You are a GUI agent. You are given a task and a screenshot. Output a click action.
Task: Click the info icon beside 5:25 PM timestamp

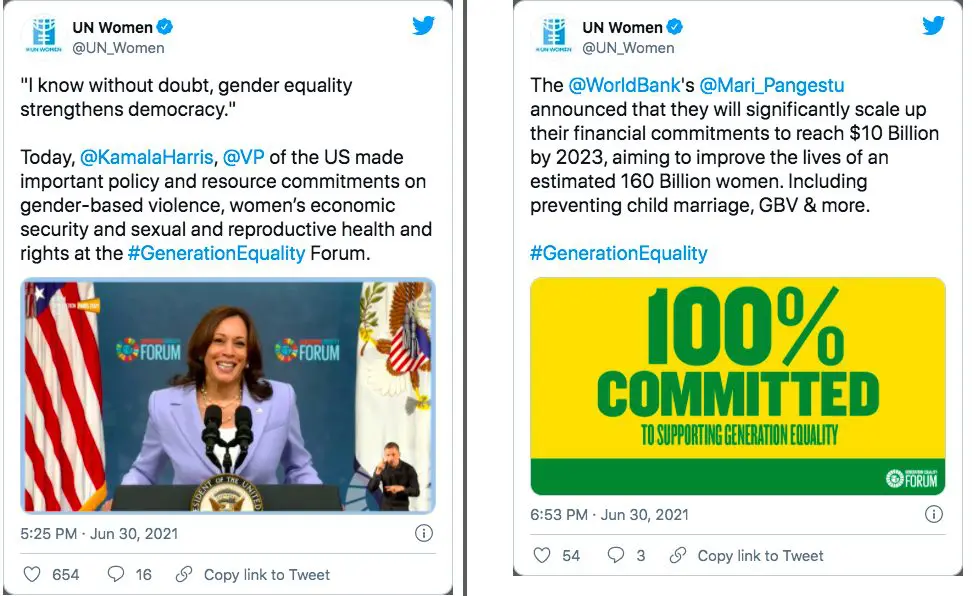click(424, 533)
